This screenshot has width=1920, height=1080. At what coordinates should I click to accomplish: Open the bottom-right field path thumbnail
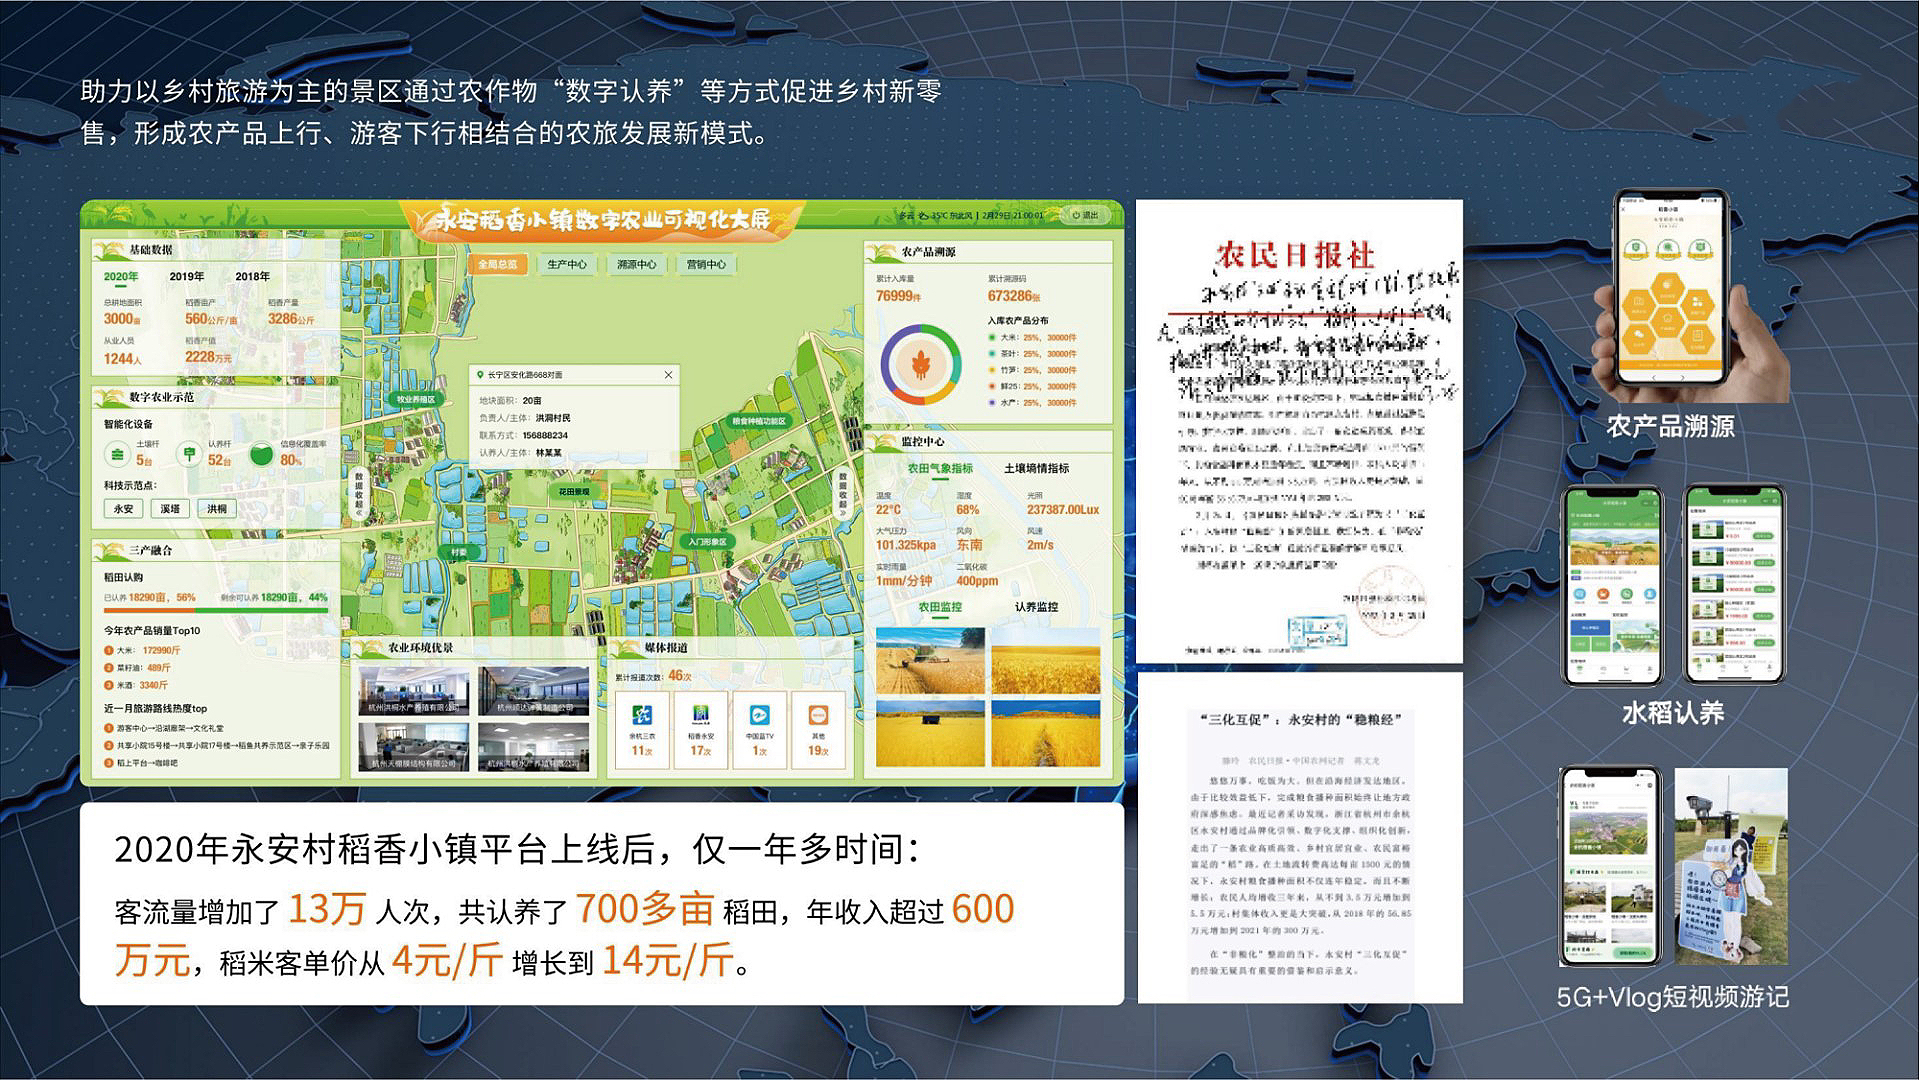(x=1046, y=733)
